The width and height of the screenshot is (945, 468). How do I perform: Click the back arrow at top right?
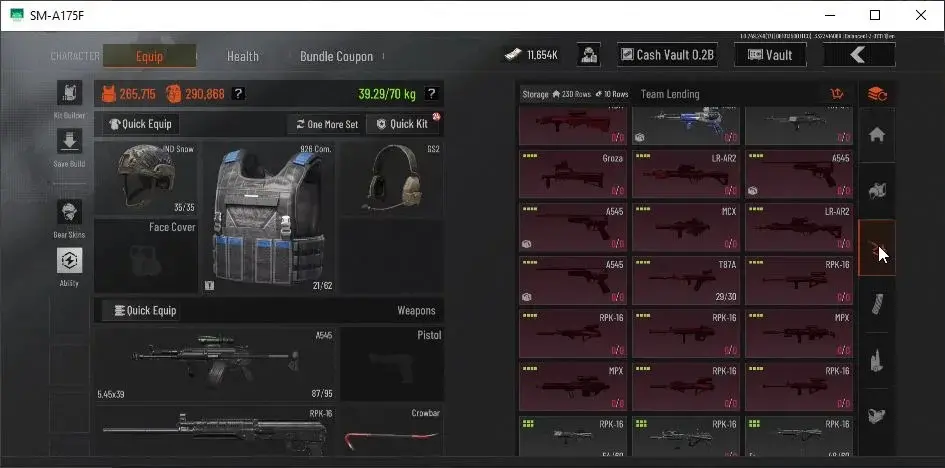(859, 55)
